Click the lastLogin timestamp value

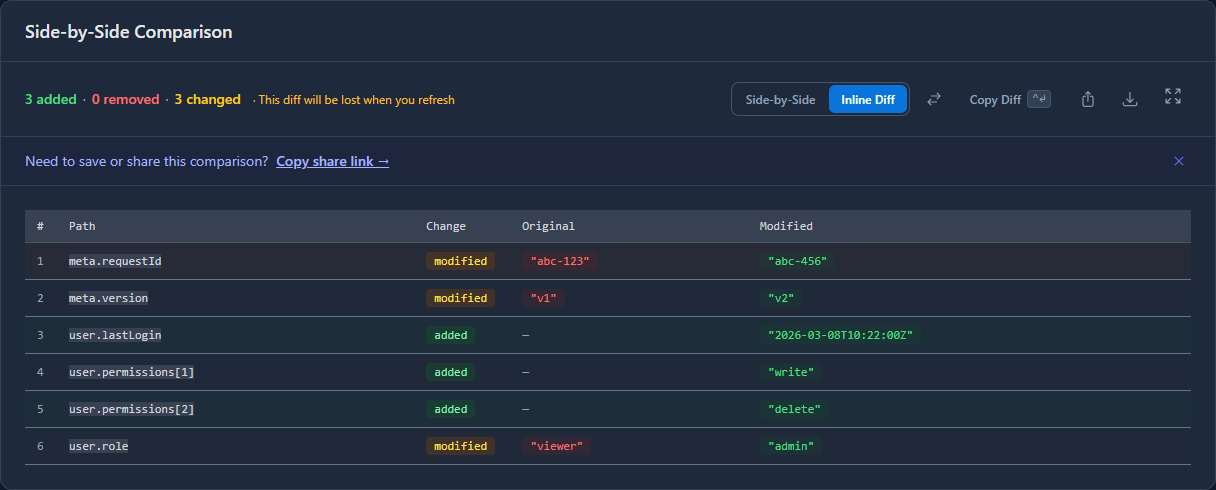(x=841, y=335)
